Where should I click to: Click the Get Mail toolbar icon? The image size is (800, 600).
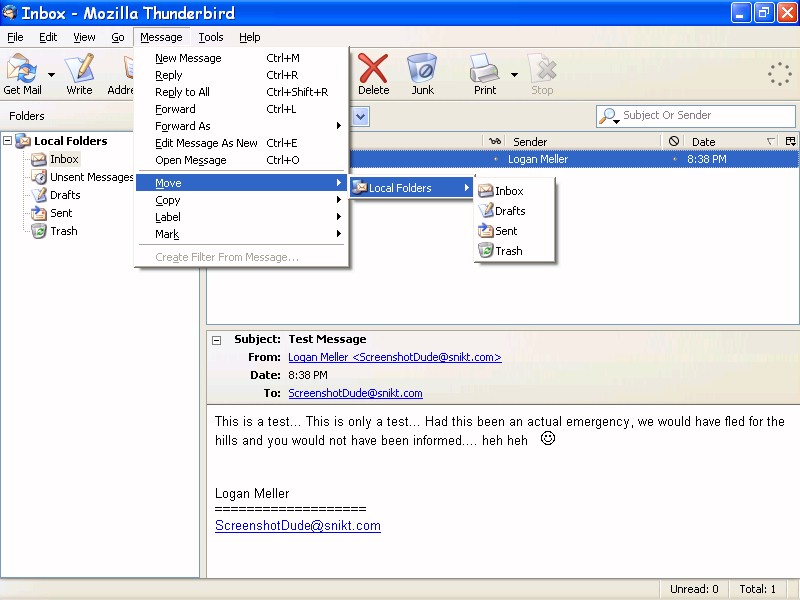[21, 69]
